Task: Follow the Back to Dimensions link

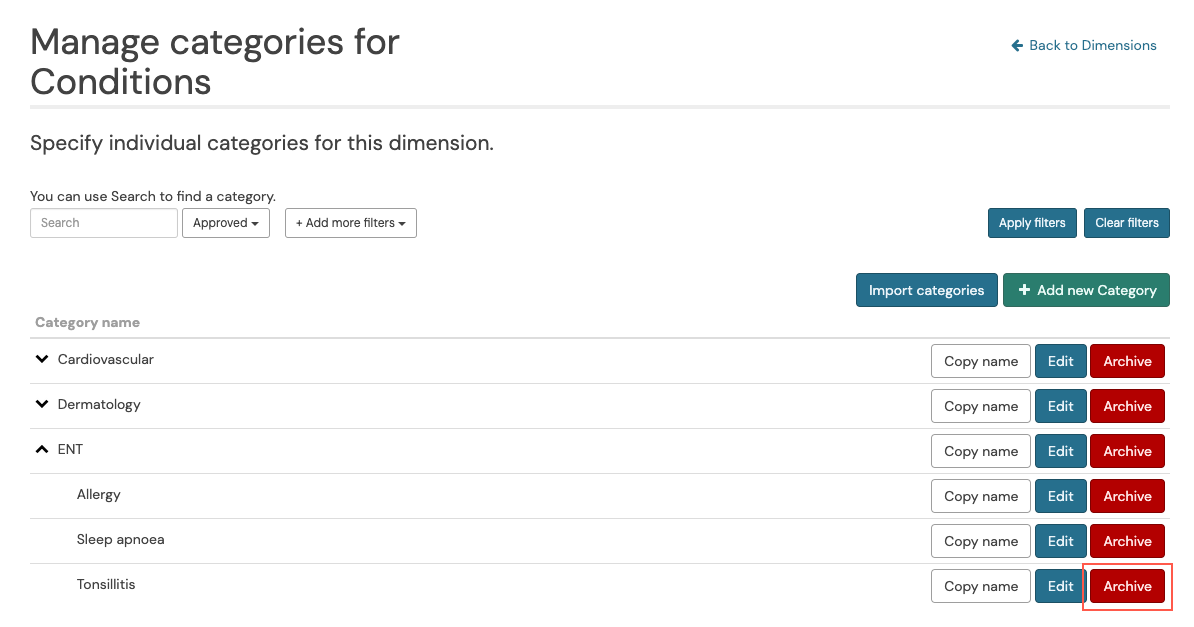Action: (1092, 45)
